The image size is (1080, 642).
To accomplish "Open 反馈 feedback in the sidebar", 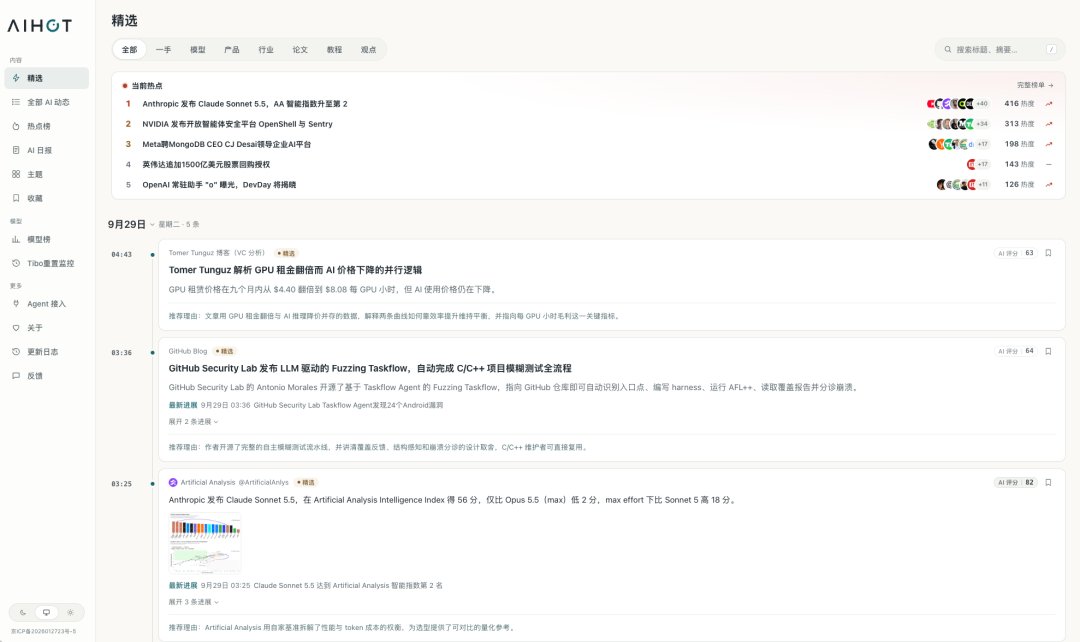I will [46, 376].
